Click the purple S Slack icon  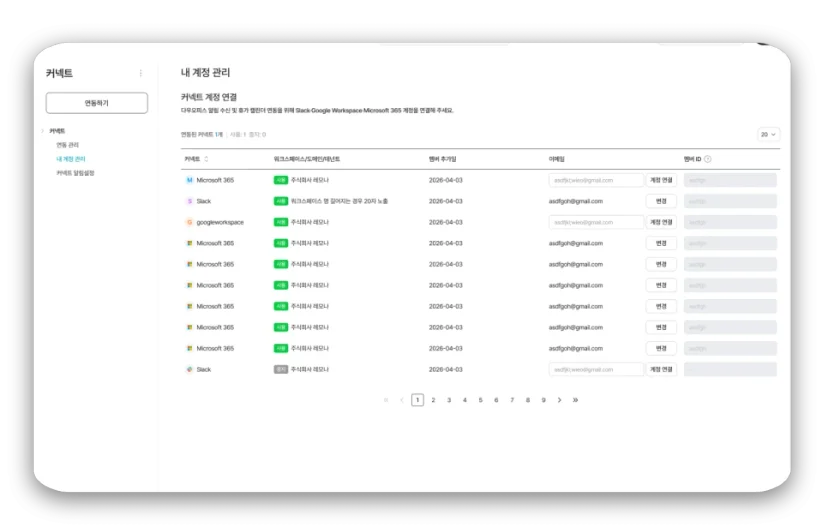[x=189, y=201]
